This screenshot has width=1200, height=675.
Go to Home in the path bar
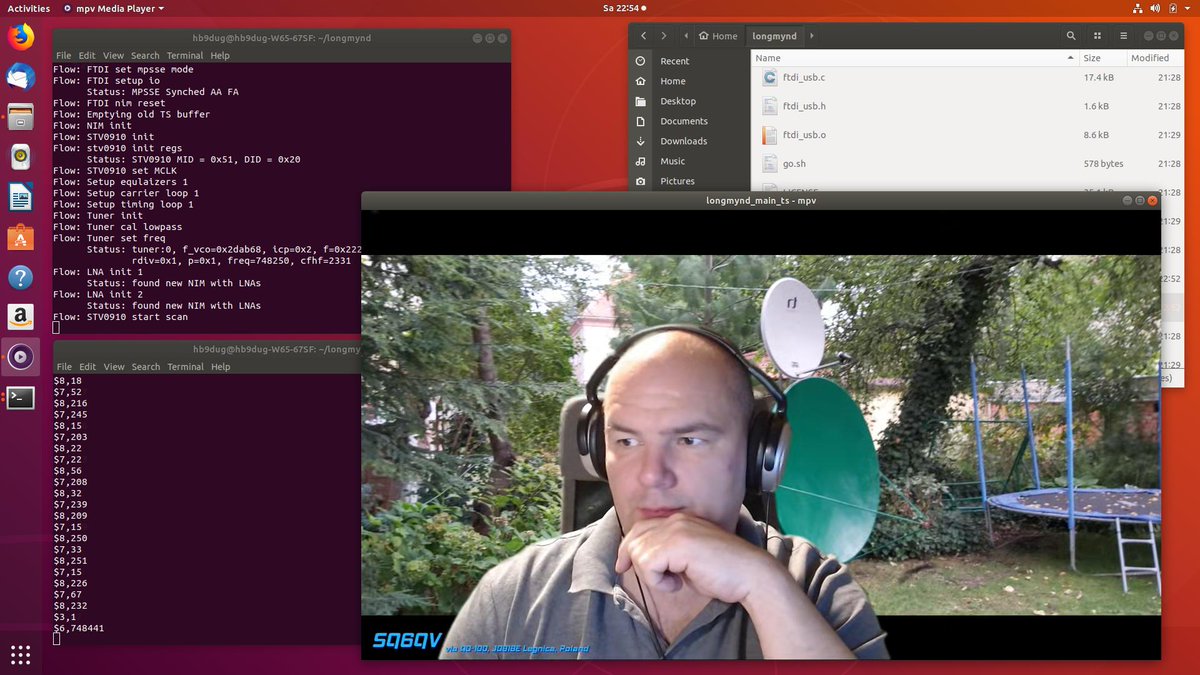(x=718, y=36)
